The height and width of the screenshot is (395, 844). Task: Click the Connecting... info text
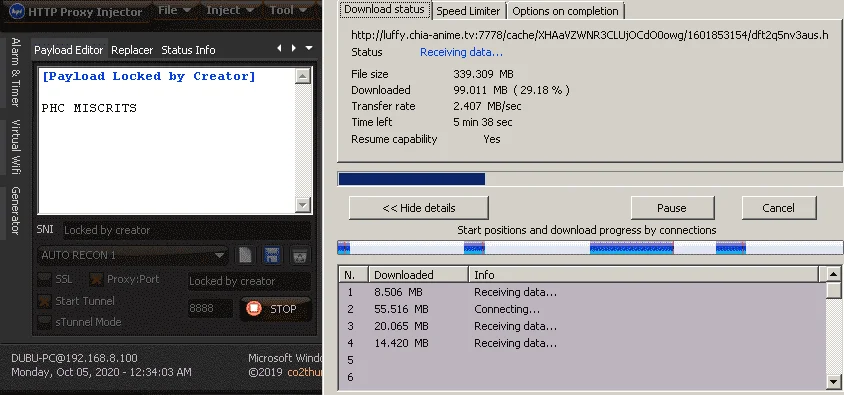click(x=507, y=309)
